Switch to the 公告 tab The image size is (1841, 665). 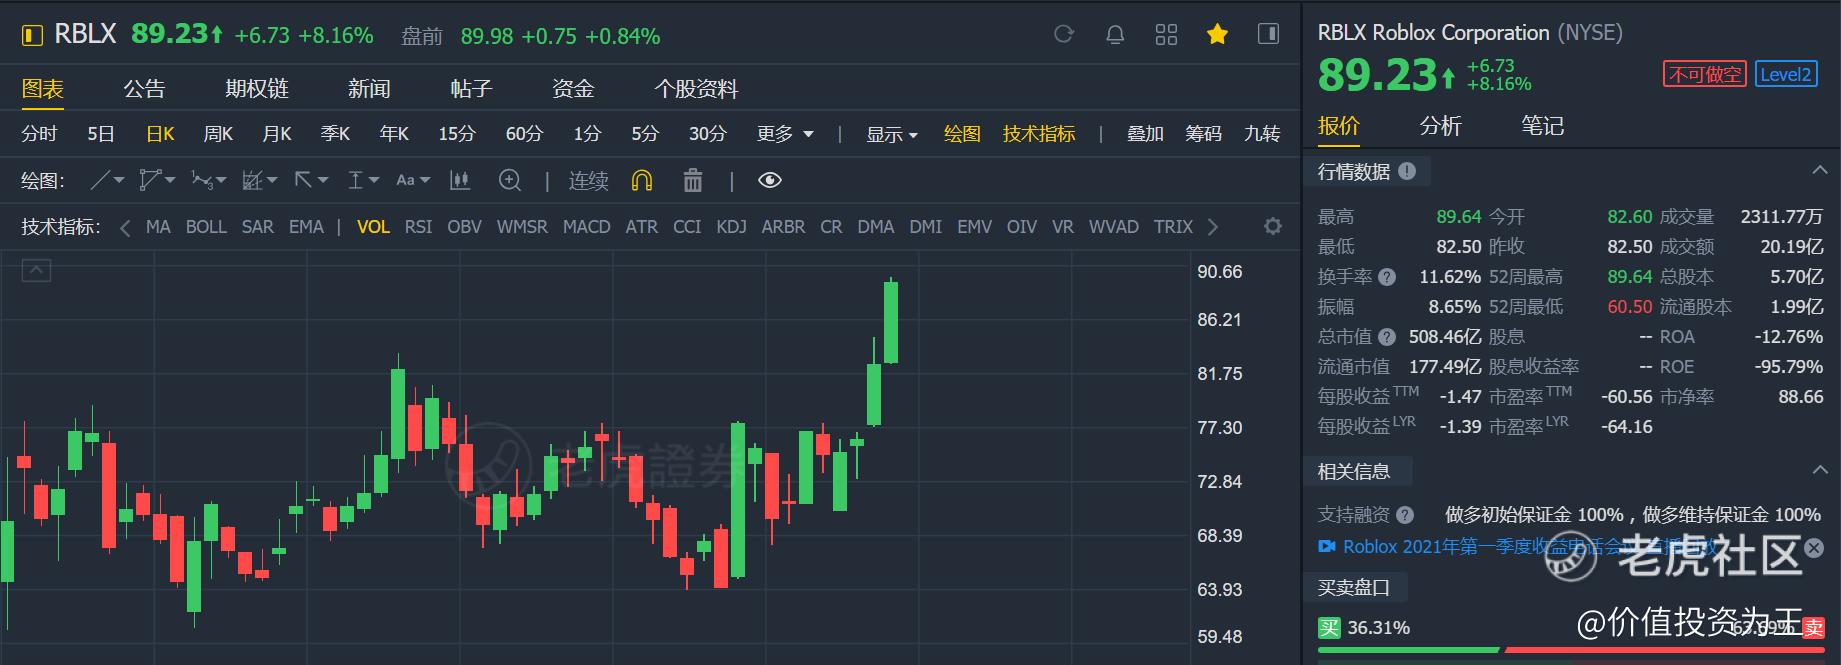pos(144,89)
